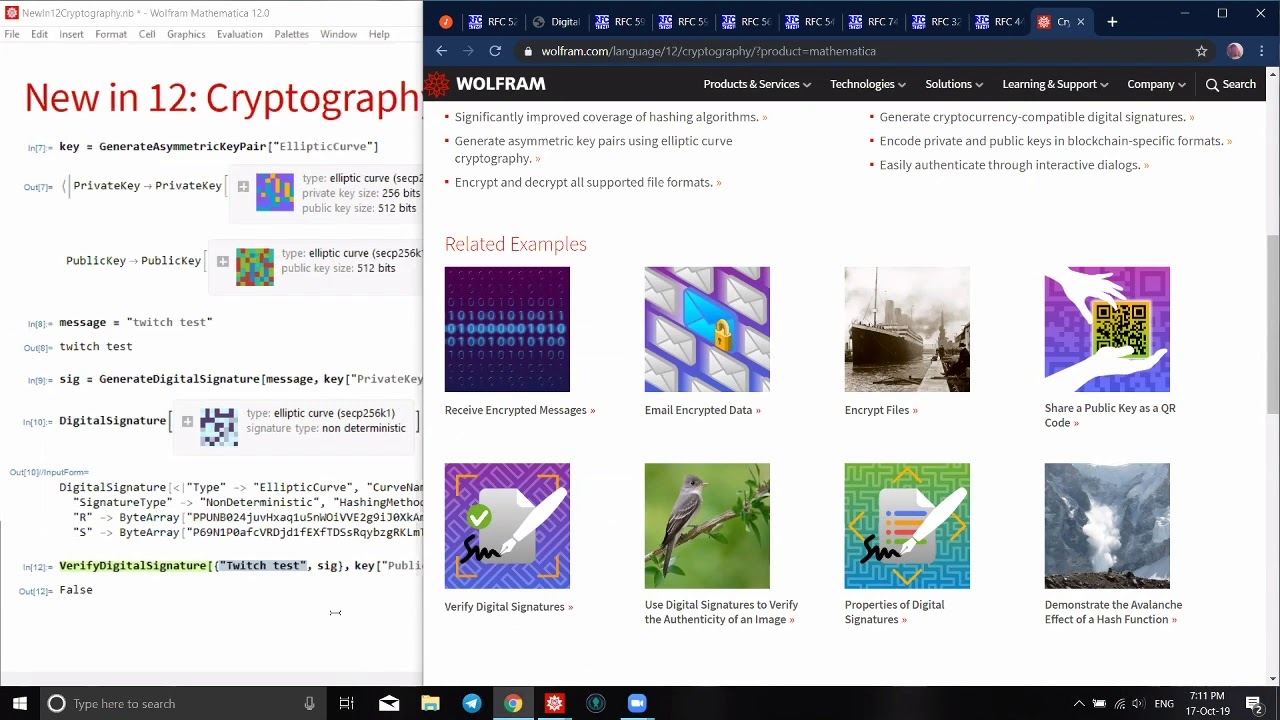This screenshot has height=720, width=1280.
Task: Open the File menu in Mathematica
Action: pos(12,34)
